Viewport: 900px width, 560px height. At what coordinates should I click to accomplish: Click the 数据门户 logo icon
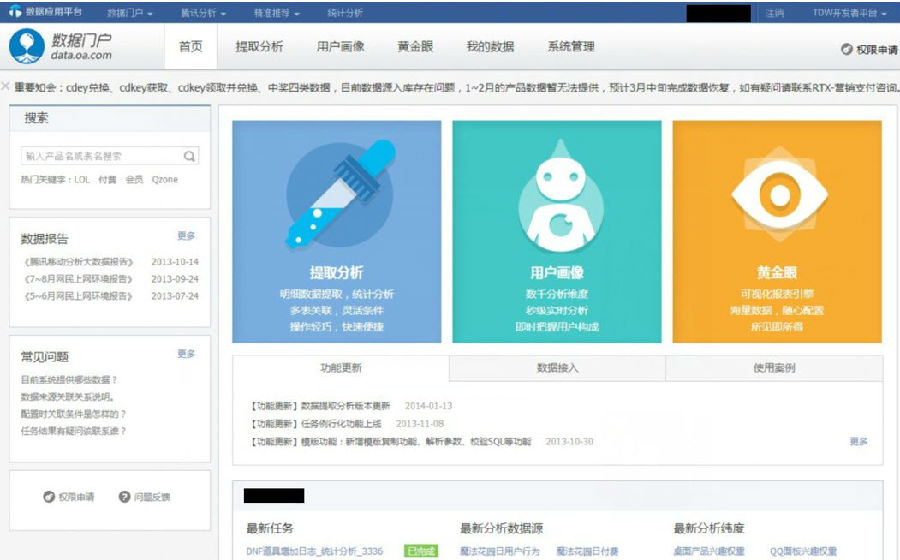[26, 46]
